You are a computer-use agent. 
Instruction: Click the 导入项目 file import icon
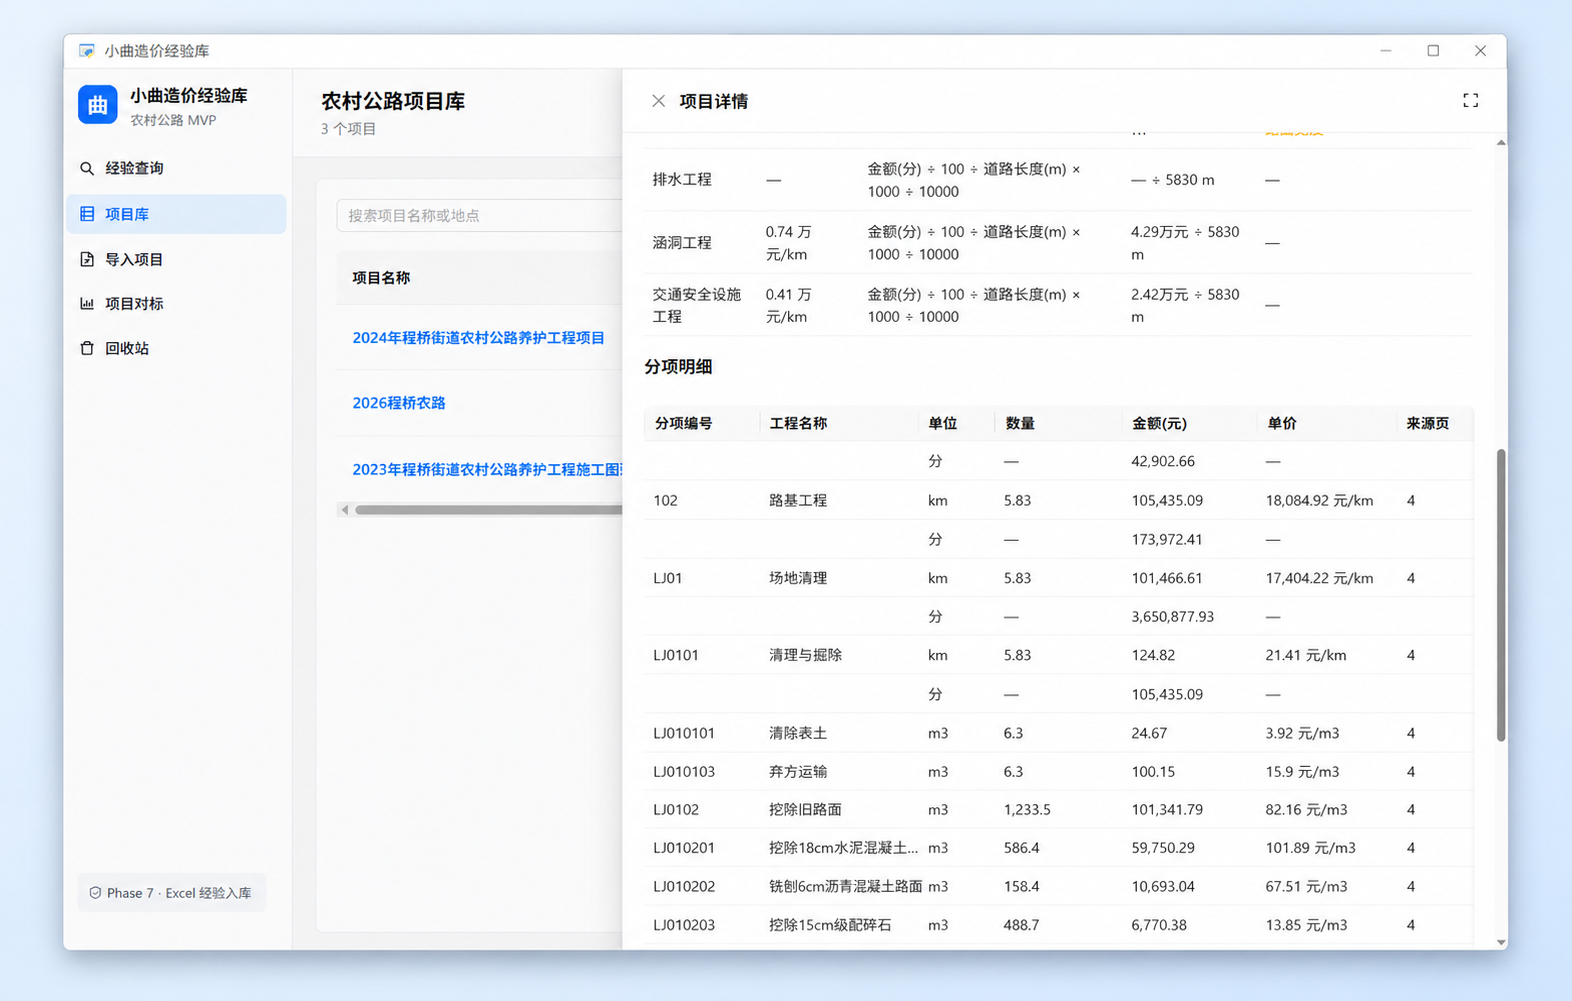[x=87, y=259]
